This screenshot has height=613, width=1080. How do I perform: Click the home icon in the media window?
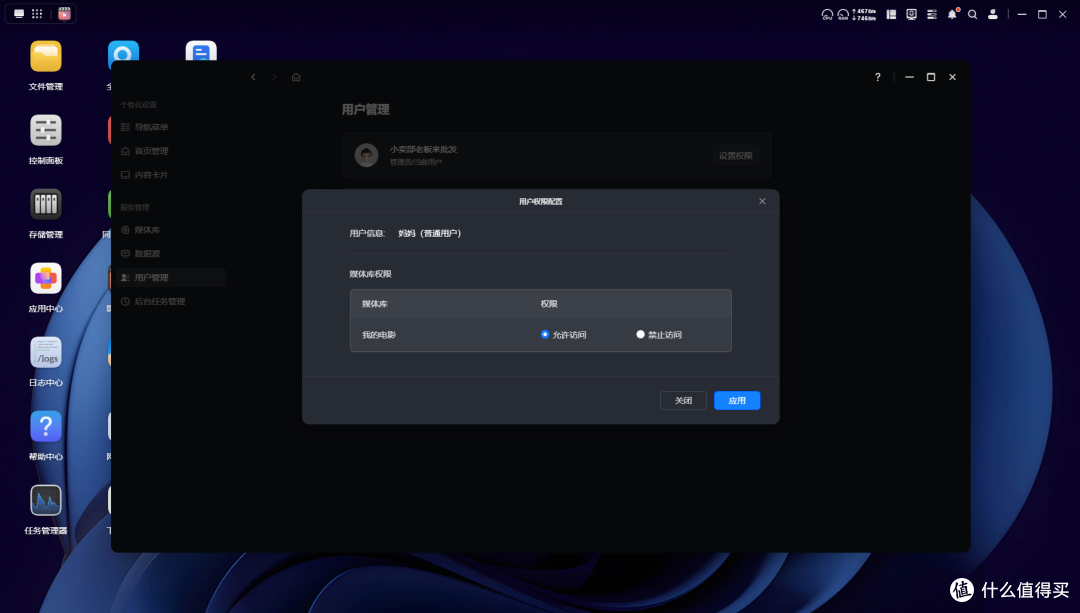[x=296, y=77]
